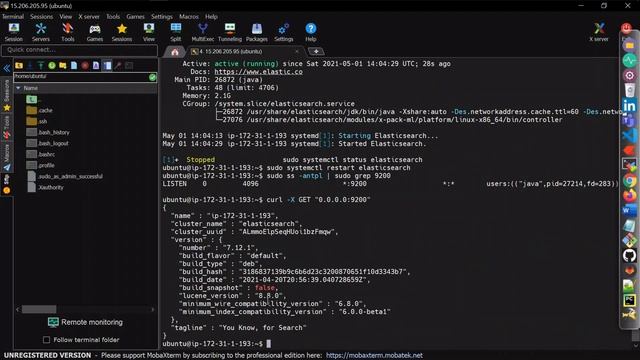The image size is (640, 360).
Task: Open the https://www.elastic.co link
Action: (258, 72)
